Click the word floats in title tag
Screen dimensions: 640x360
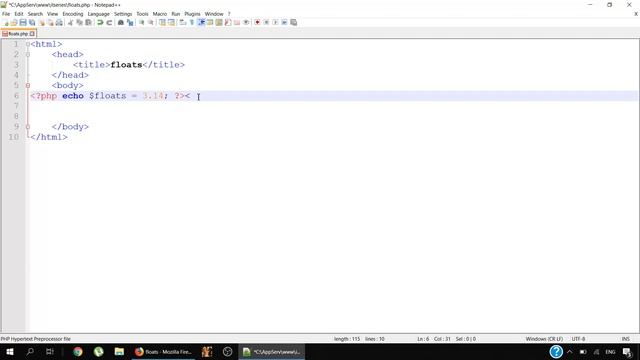tap(126, 65)
